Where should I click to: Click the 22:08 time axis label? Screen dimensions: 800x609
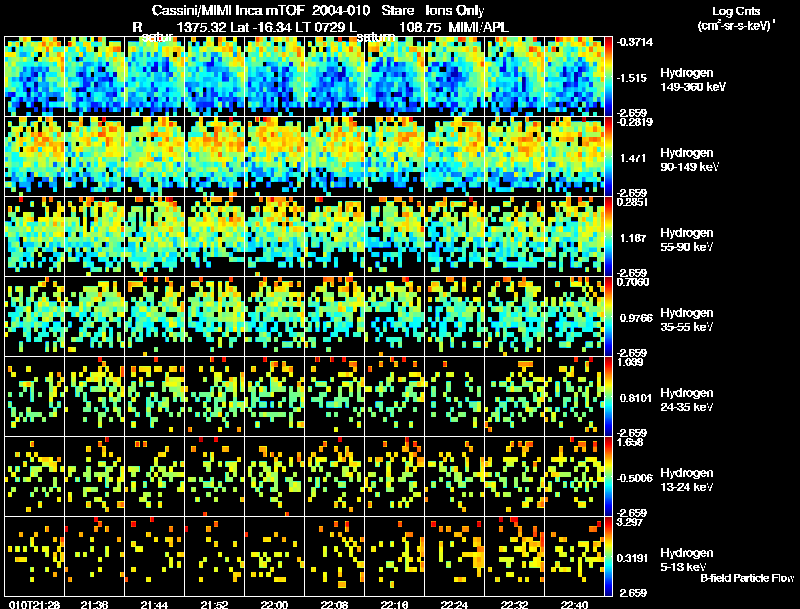pyautogui.click(x=334, y=605)
